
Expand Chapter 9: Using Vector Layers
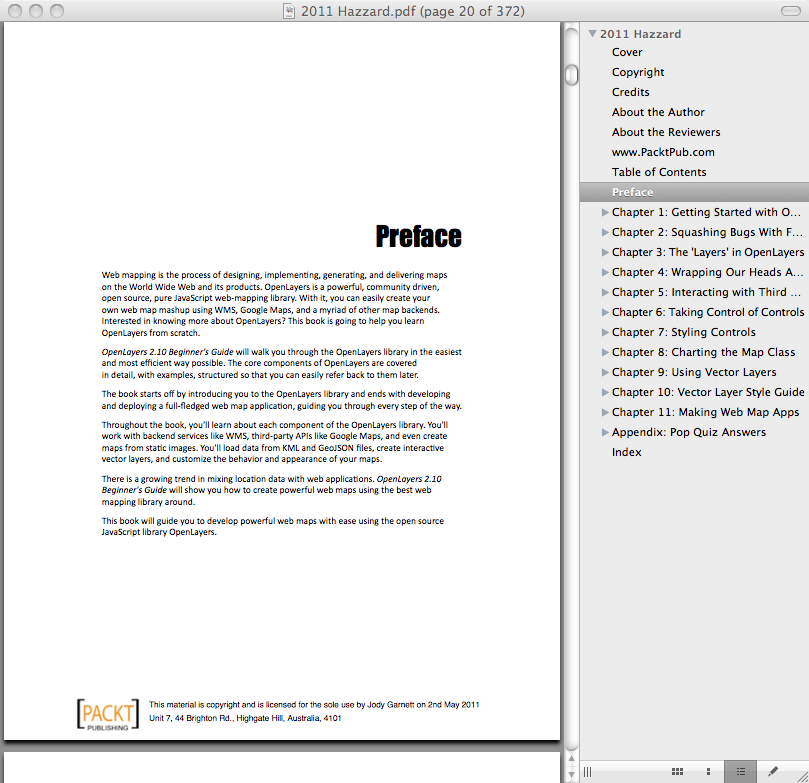coord(605,372)
